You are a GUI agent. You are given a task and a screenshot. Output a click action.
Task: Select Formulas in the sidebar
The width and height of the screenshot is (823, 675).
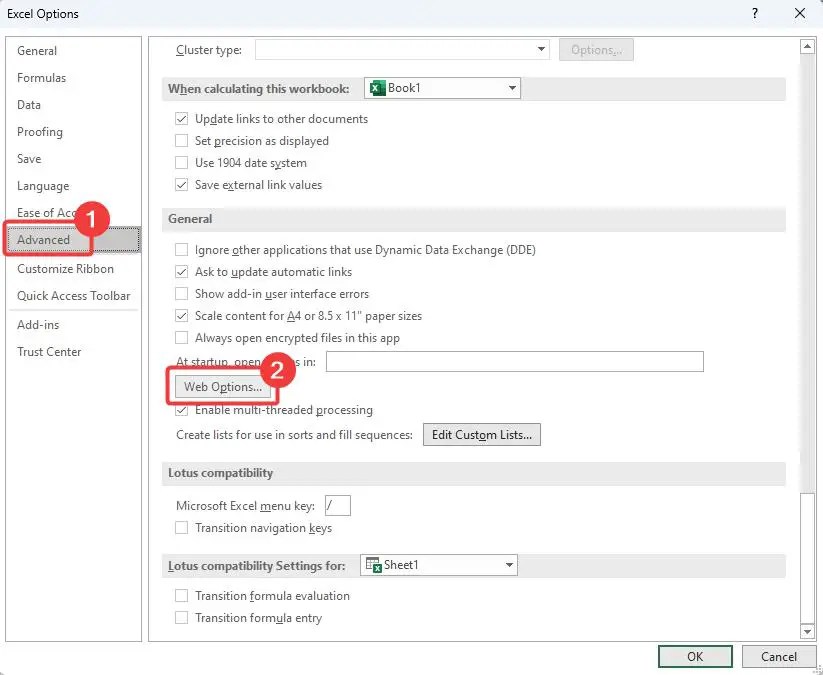(x=41, y=78)
